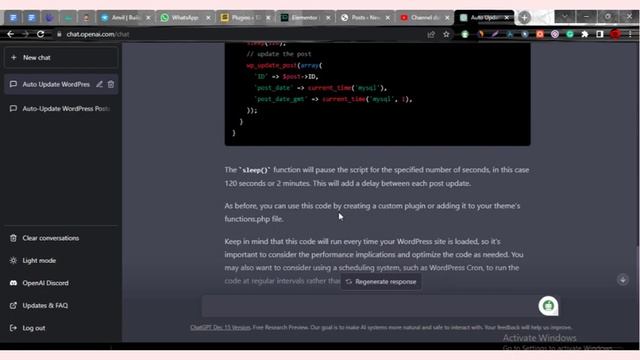Viewport: 640px width, 360px height.
Task: Switch to the second pinned Google Docs tab
Action: [x=31, y=18]
